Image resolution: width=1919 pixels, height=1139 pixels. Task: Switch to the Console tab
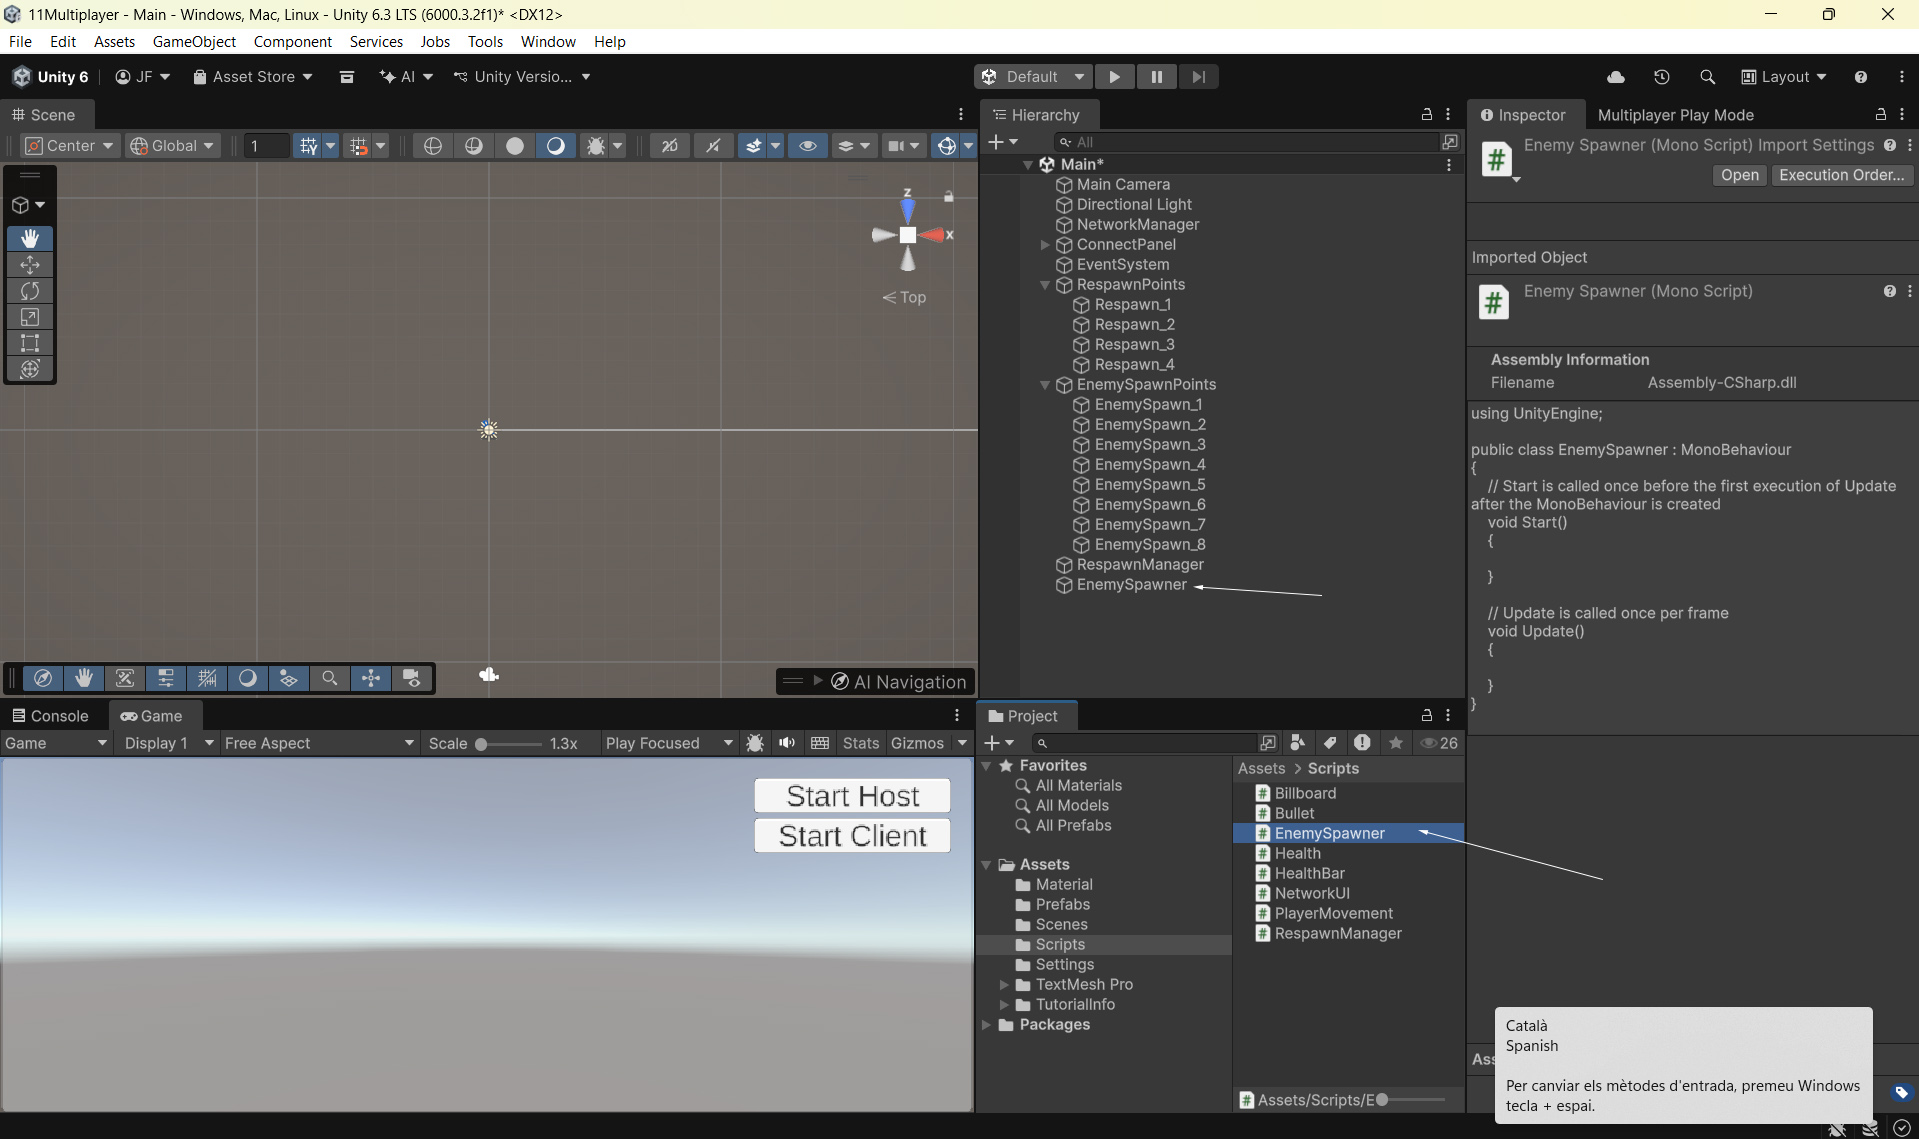[50, 716]
